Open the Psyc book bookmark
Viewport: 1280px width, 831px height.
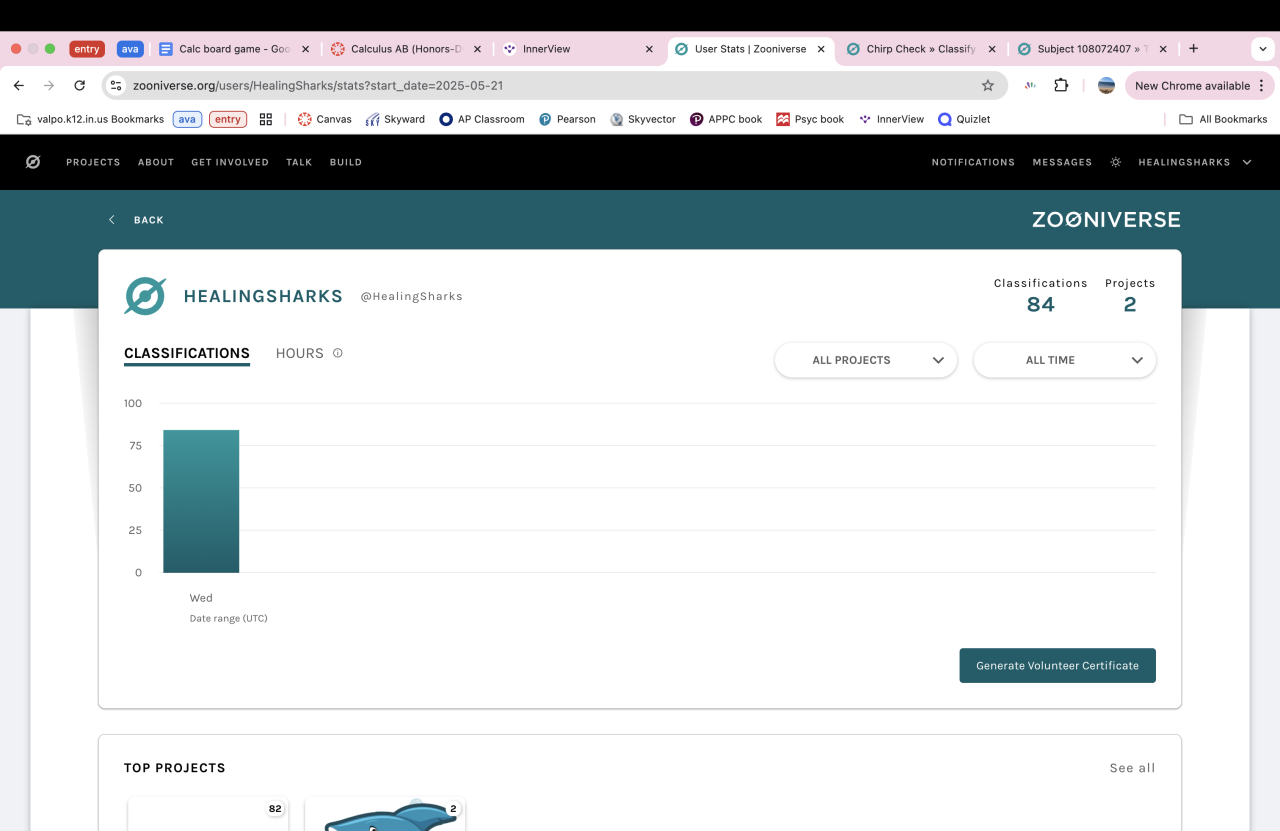tap(810, 119)
